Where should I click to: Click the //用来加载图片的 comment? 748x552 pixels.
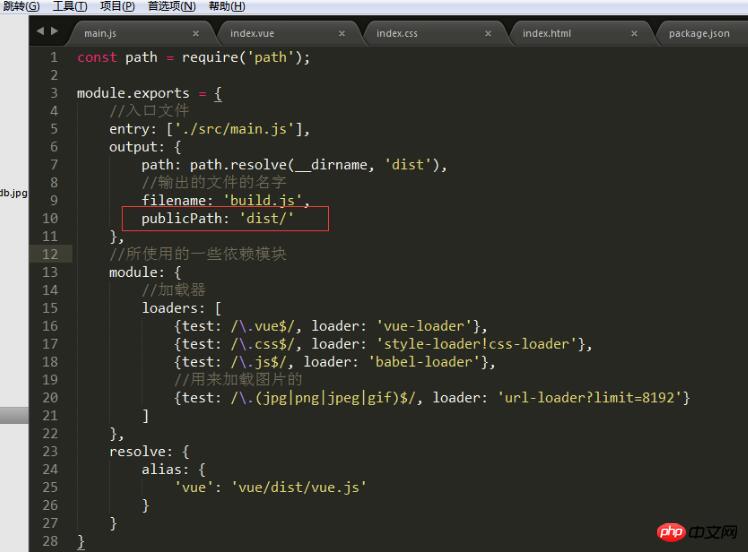coord(238,380)
